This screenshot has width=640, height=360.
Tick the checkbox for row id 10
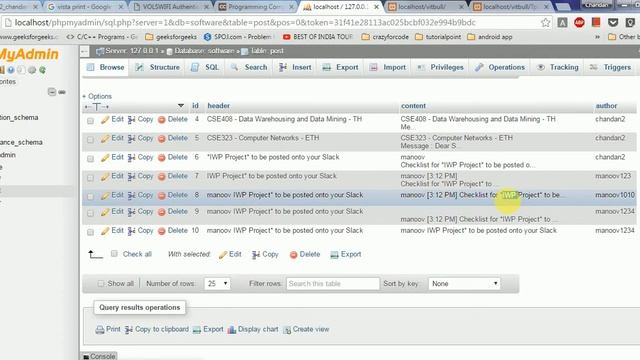click(x=90, y=232)
